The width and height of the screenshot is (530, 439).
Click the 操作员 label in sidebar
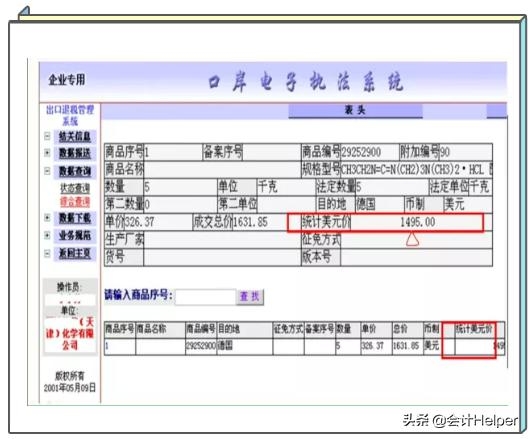click(69, 287)
